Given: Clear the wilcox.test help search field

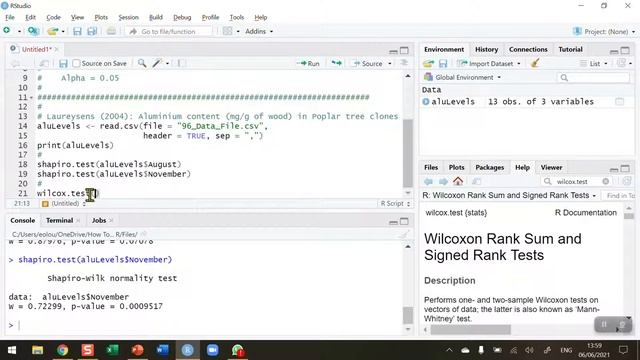Looking at the screenshot, I should [x=605, y=182].
